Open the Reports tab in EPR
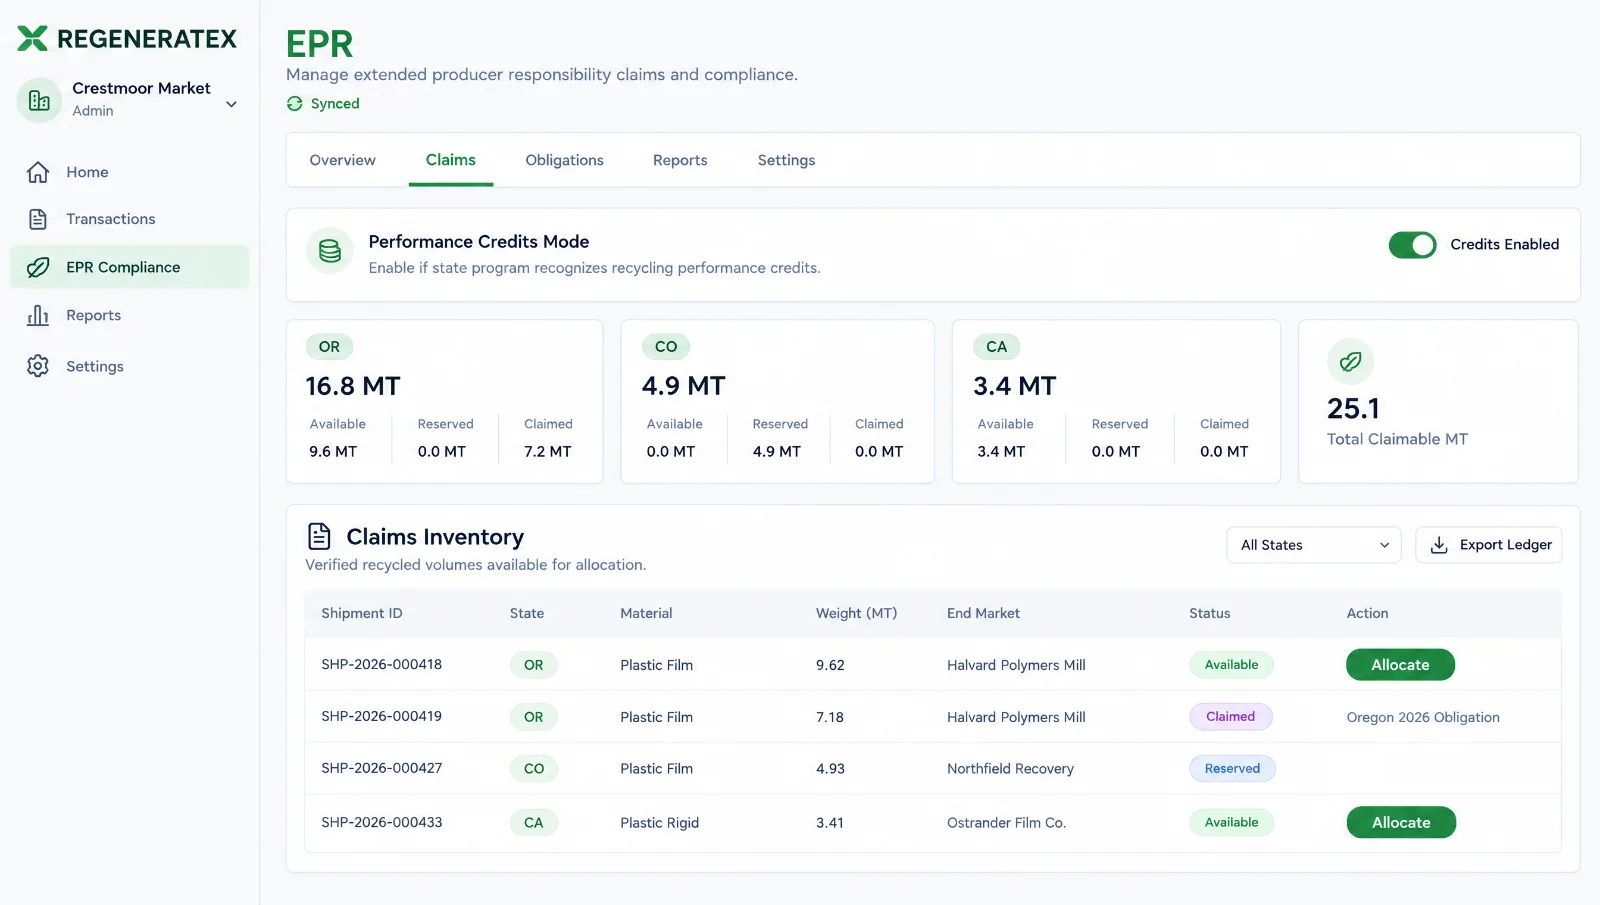1600x905 pixels. pos(680,160)
